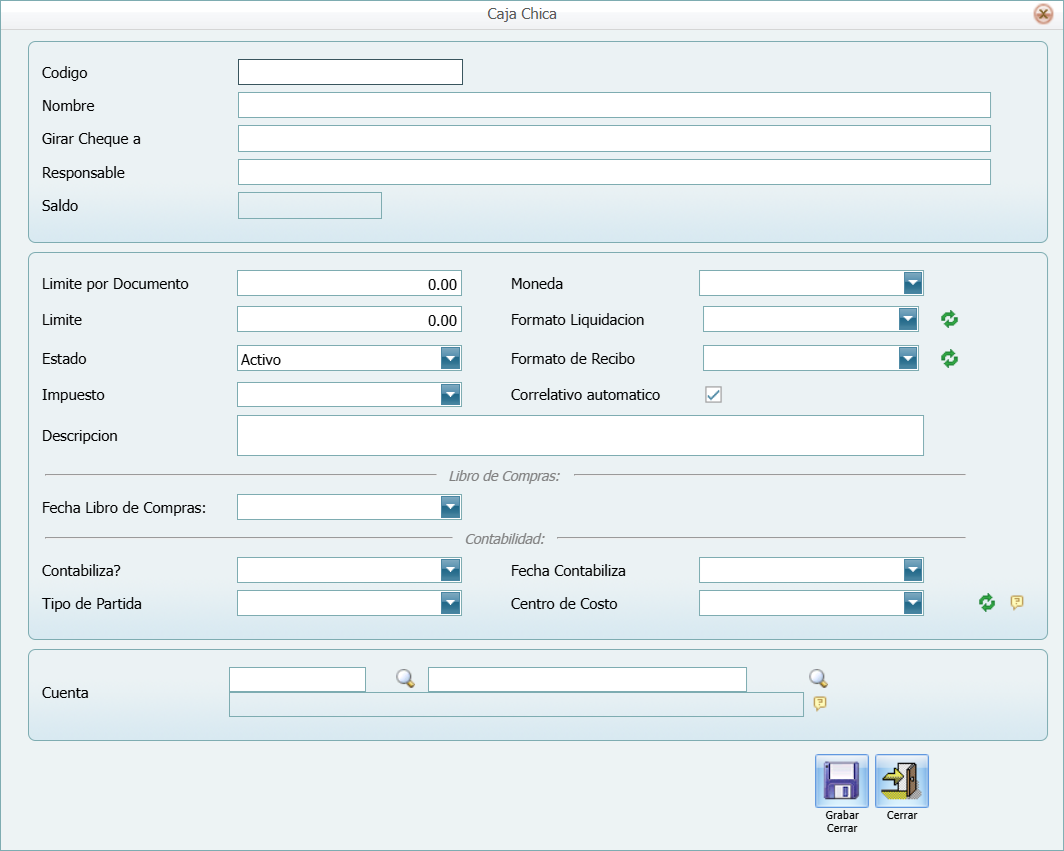Image resolution: width=1064 pixels, height=851 pixels.
Task: Refresh the Centro de Costo list
Action: [x=987, y=602]
